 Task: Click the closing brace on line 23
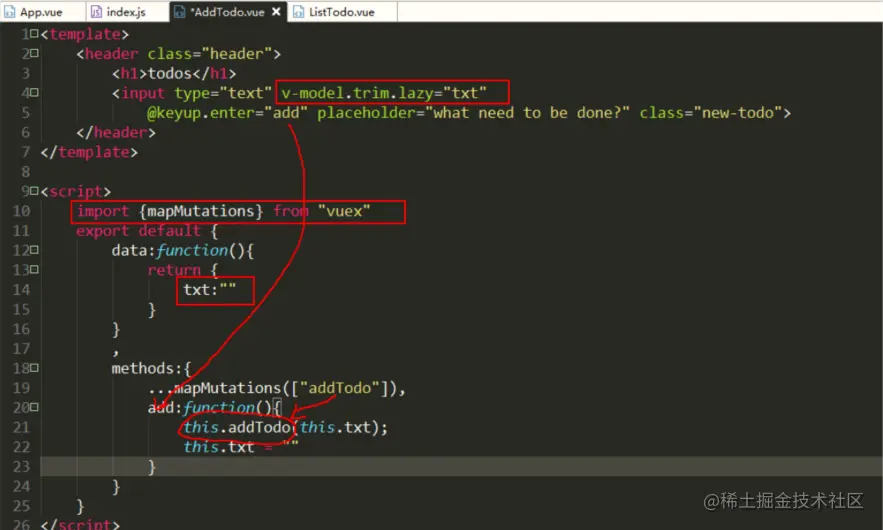coord(151,466)
